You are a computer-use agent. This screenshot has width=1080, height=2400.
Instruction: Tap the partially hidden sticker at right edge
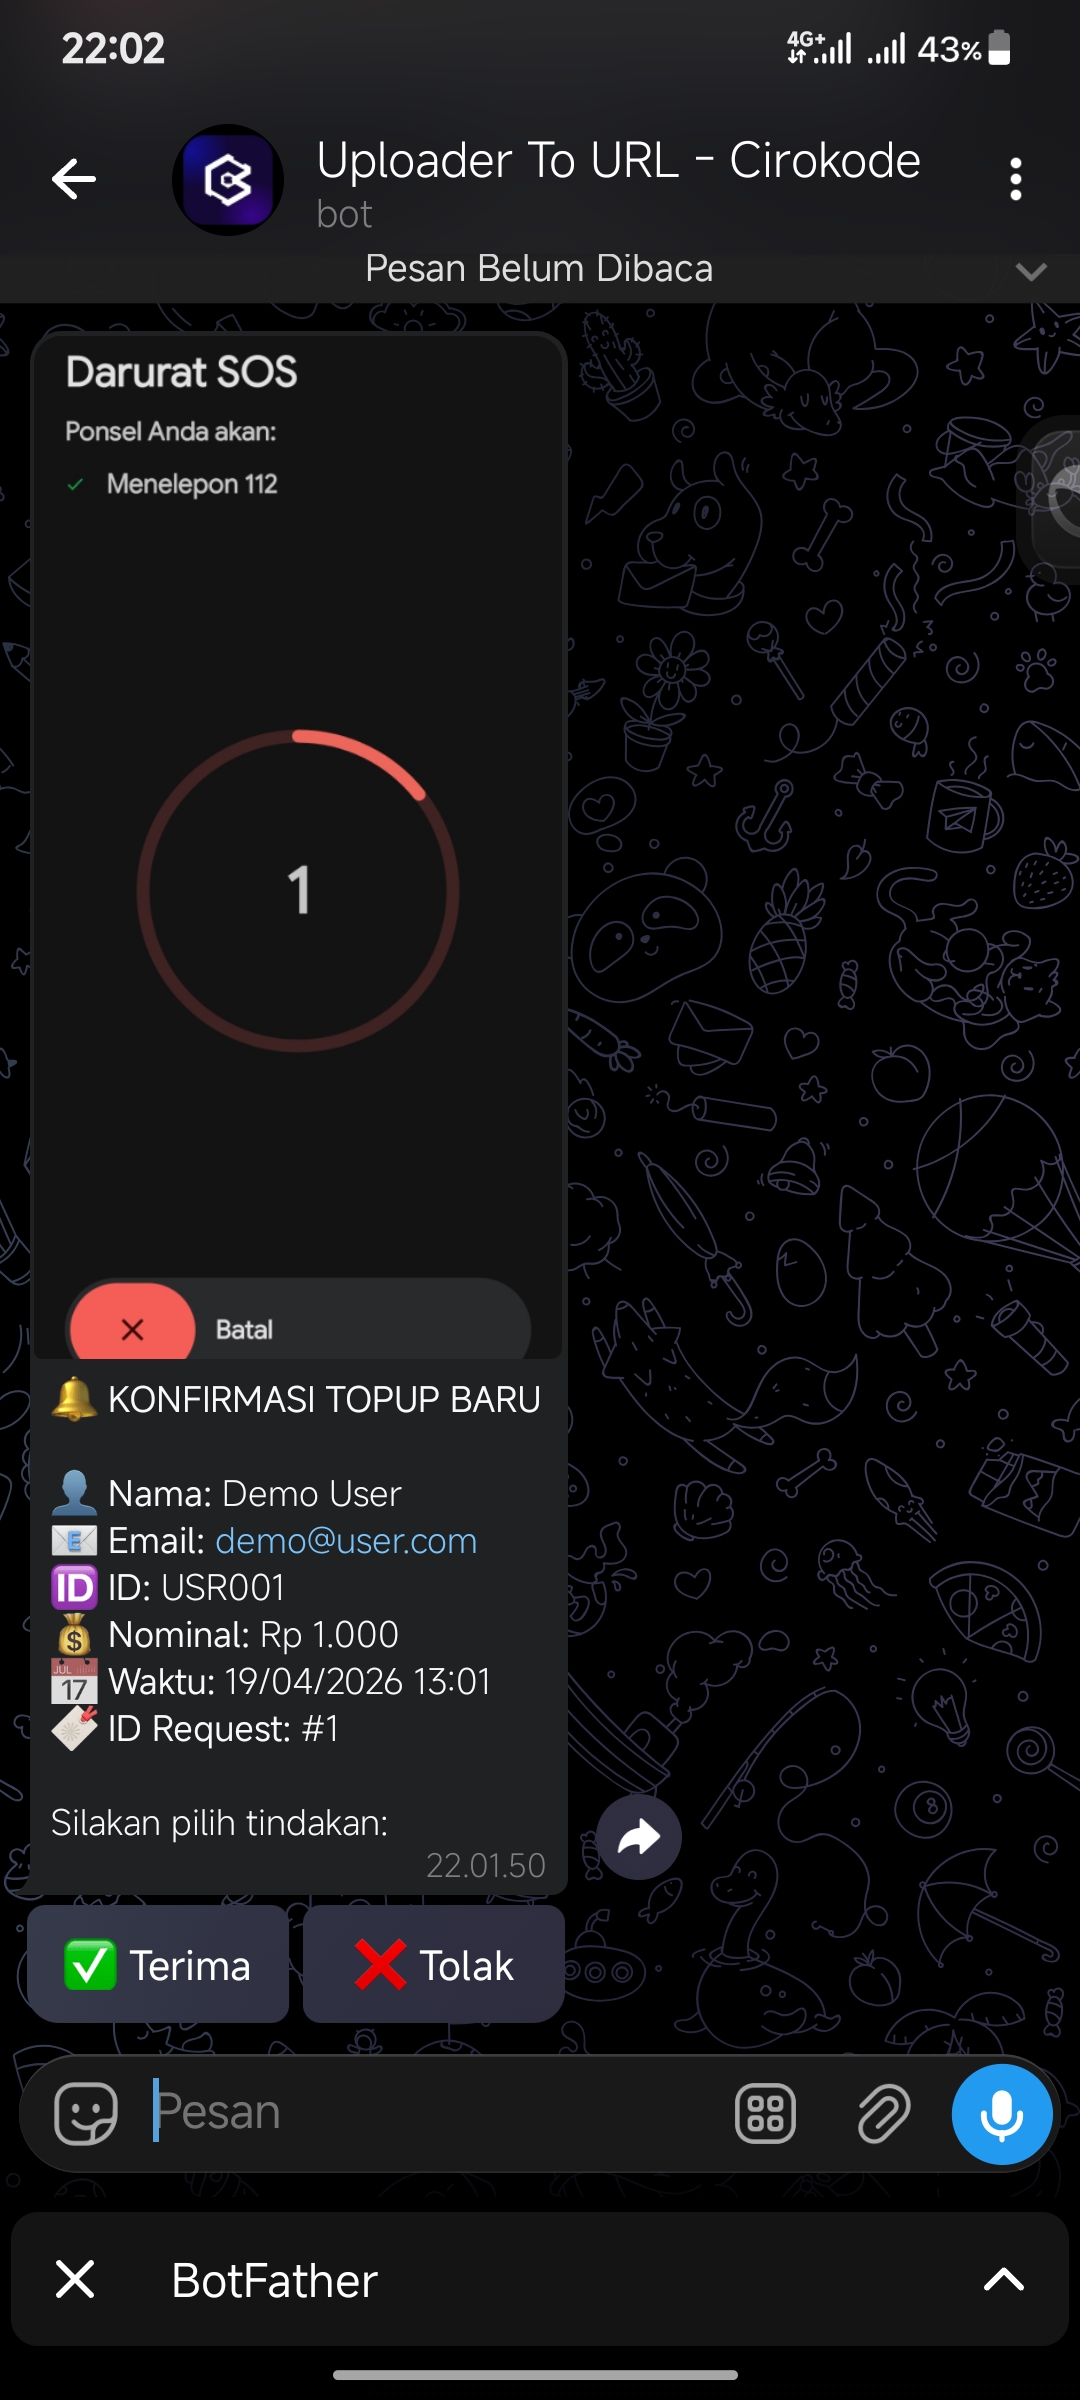1055,495
